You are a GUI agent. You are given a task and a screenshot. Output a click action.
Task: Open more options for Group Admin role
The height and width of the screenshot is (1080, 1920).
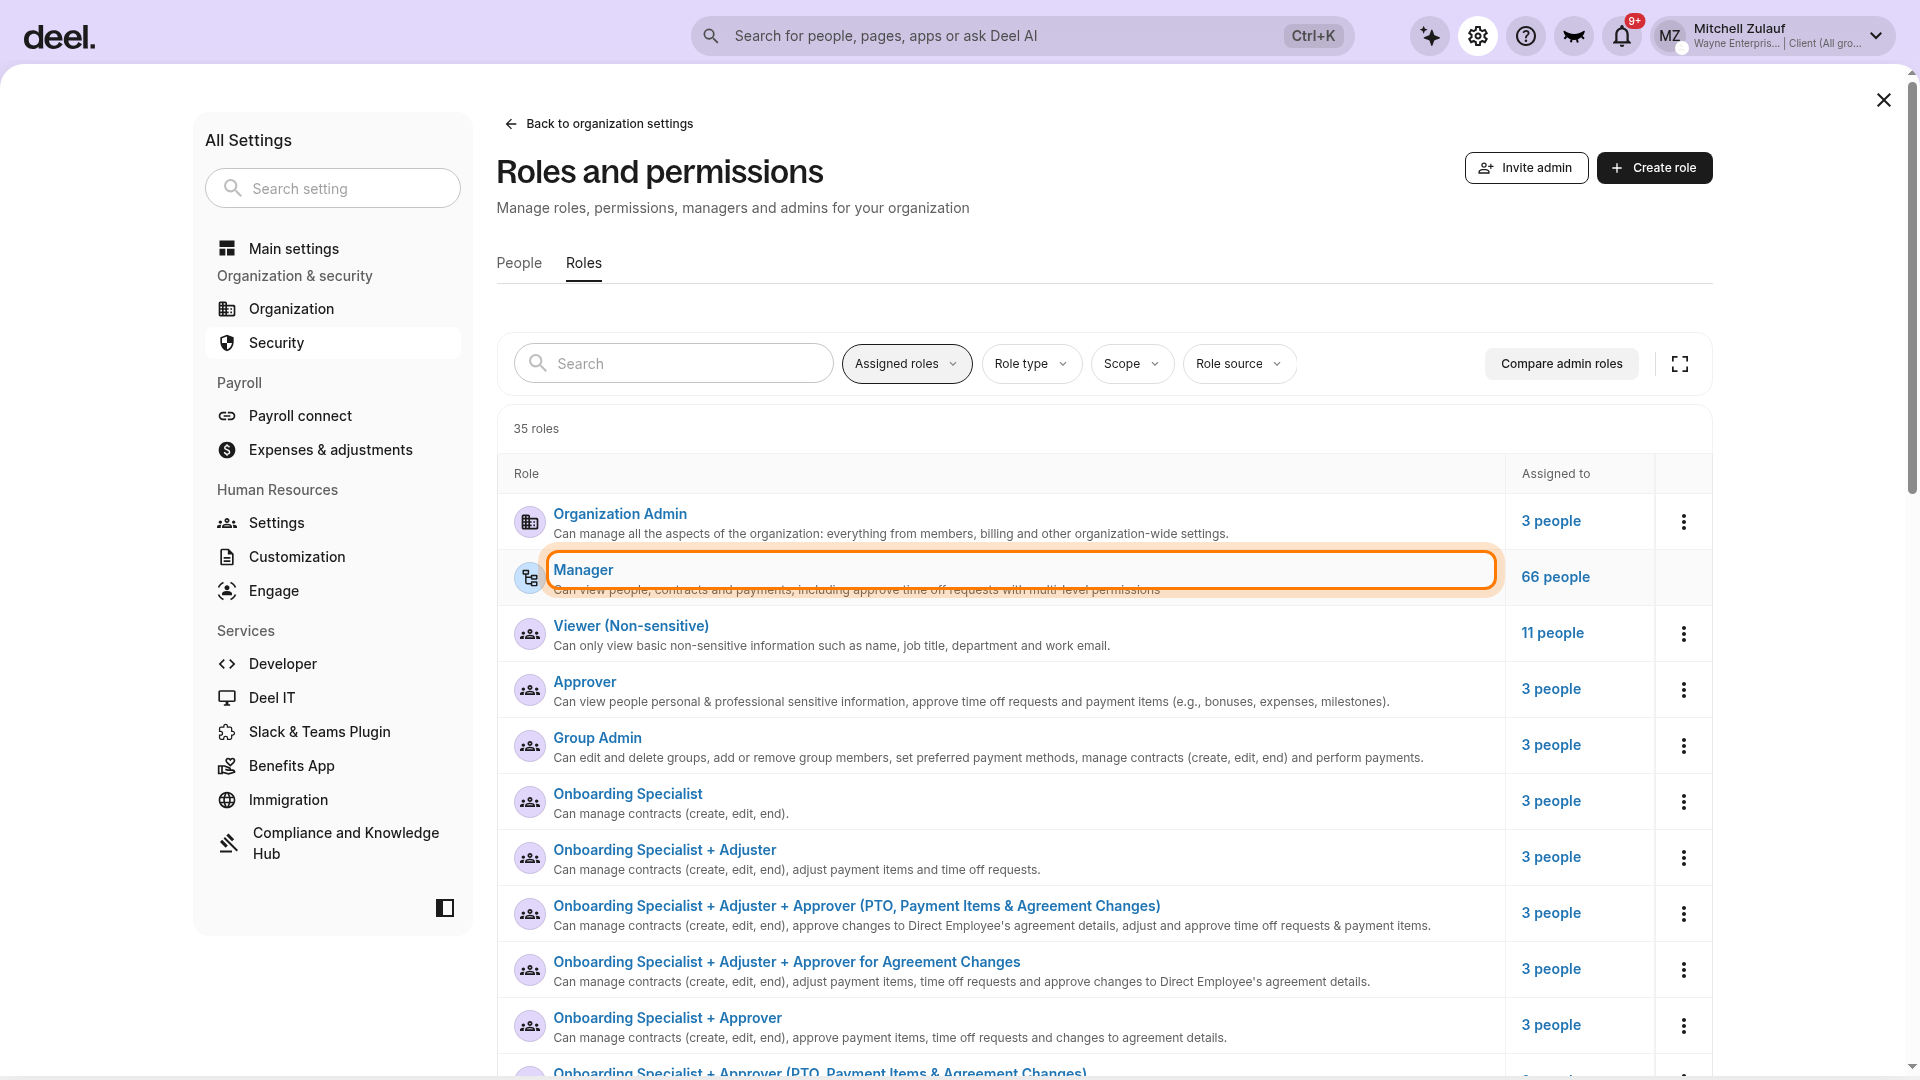click(1684, 746)
